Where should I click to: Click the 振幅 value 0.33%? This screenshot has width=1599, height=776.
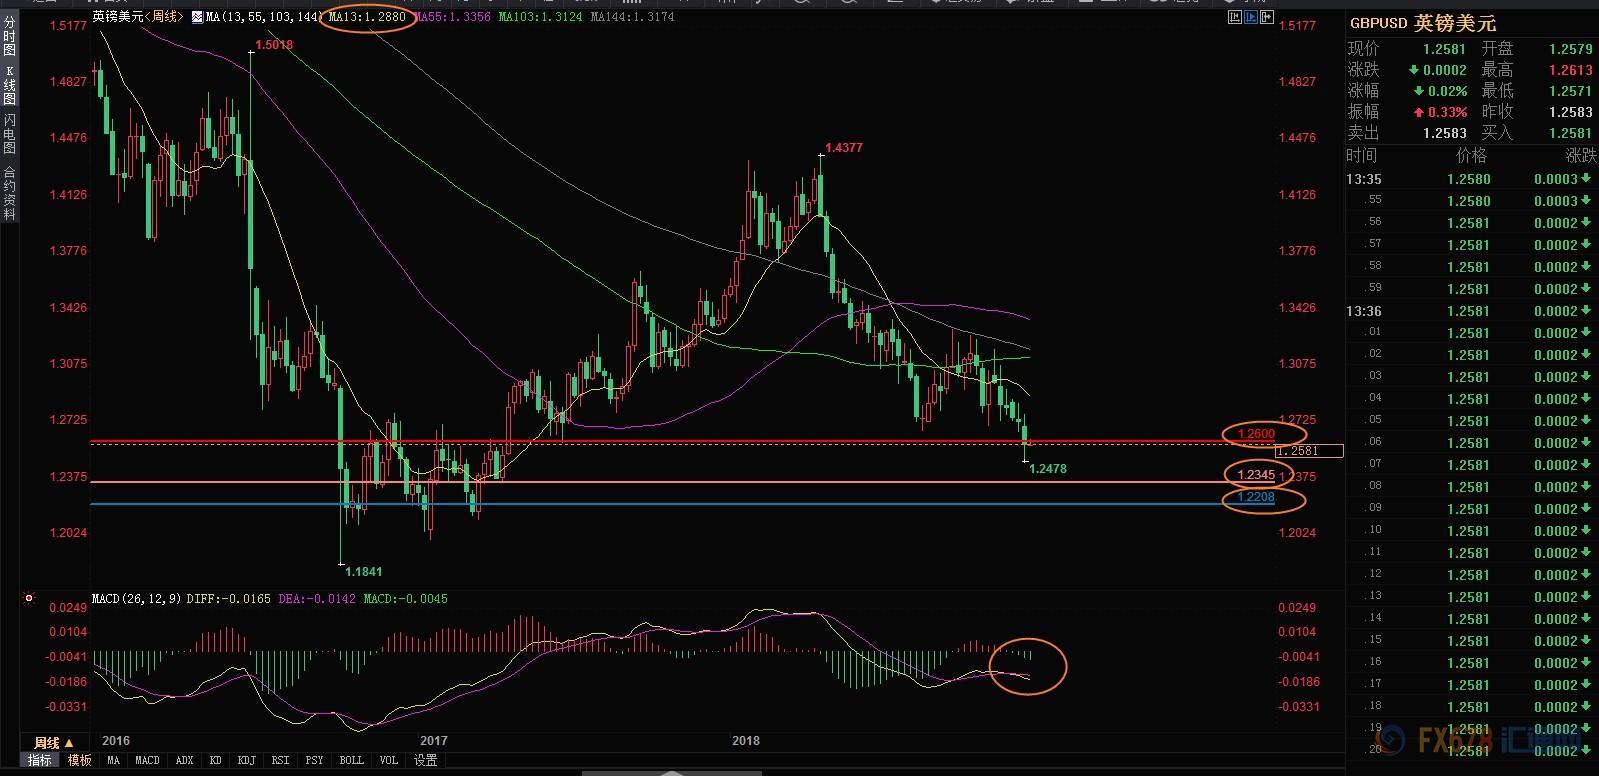point(1448,112)
